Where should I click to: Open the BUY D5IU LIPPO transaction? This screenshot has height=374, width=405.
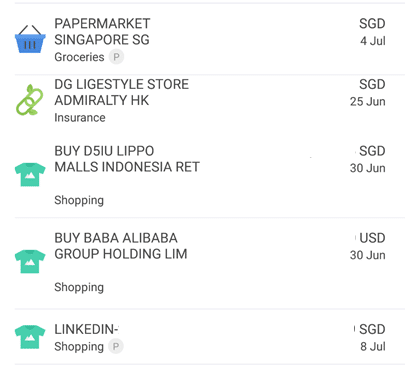pos(210,175)
